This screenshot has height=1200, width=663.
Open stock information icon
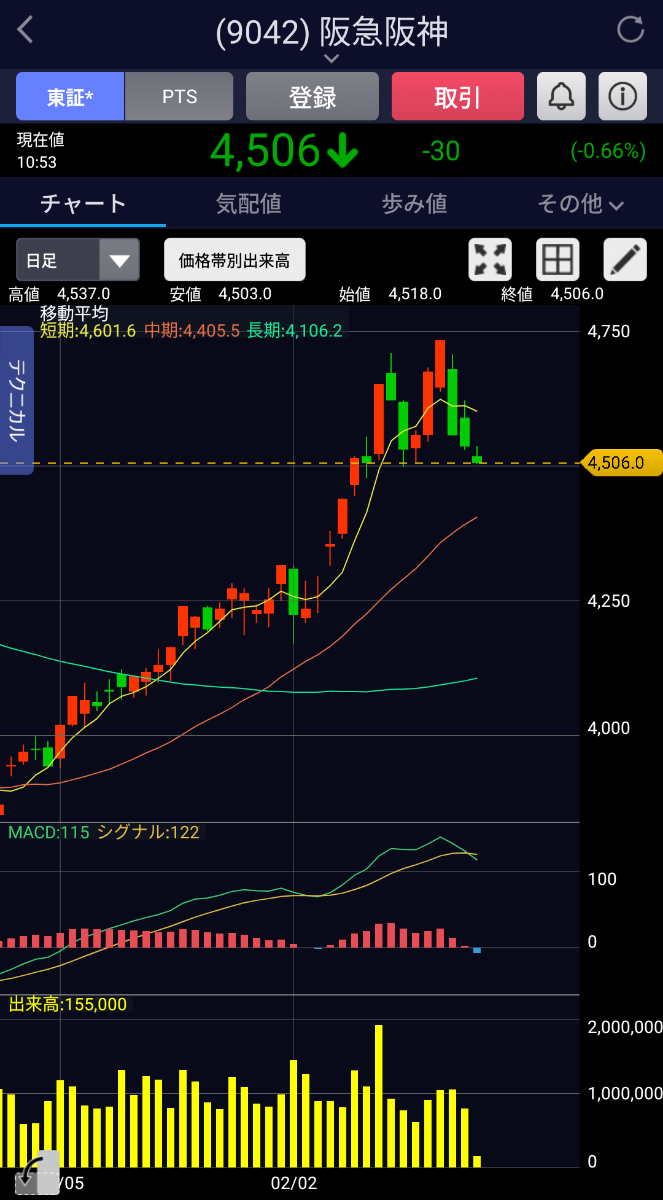point(623,97)
